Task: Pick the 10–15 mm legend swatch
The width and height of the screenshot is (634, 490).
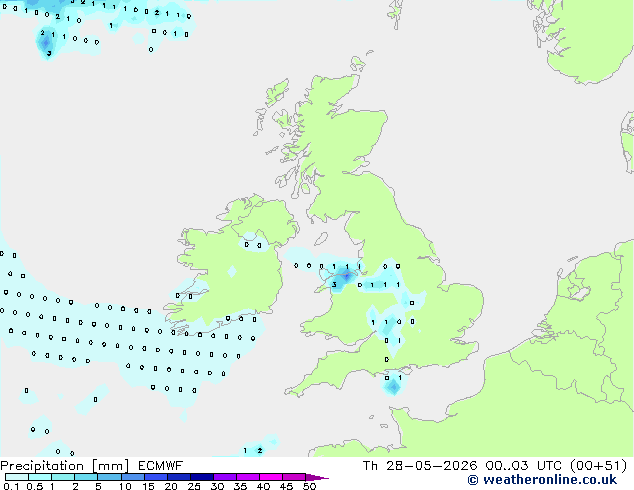Action: click(x=132, y=477)
